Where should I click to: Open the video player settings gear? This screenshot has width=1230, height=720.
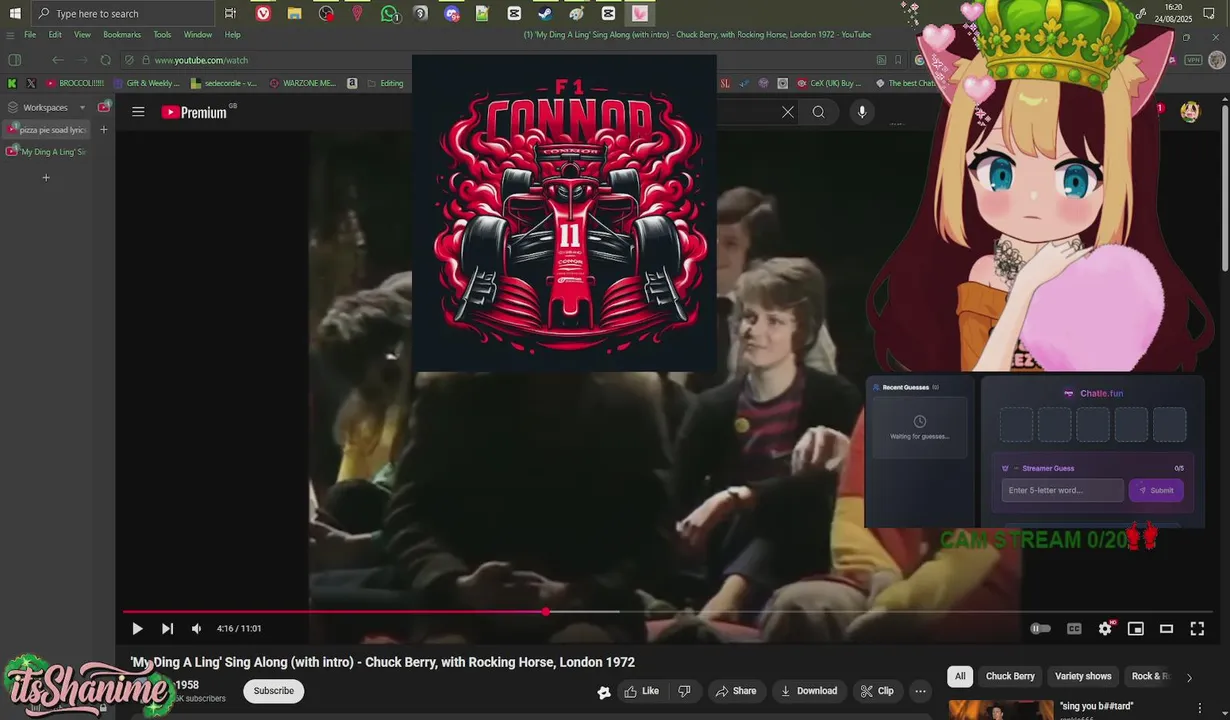click(x=1105, y=629)
